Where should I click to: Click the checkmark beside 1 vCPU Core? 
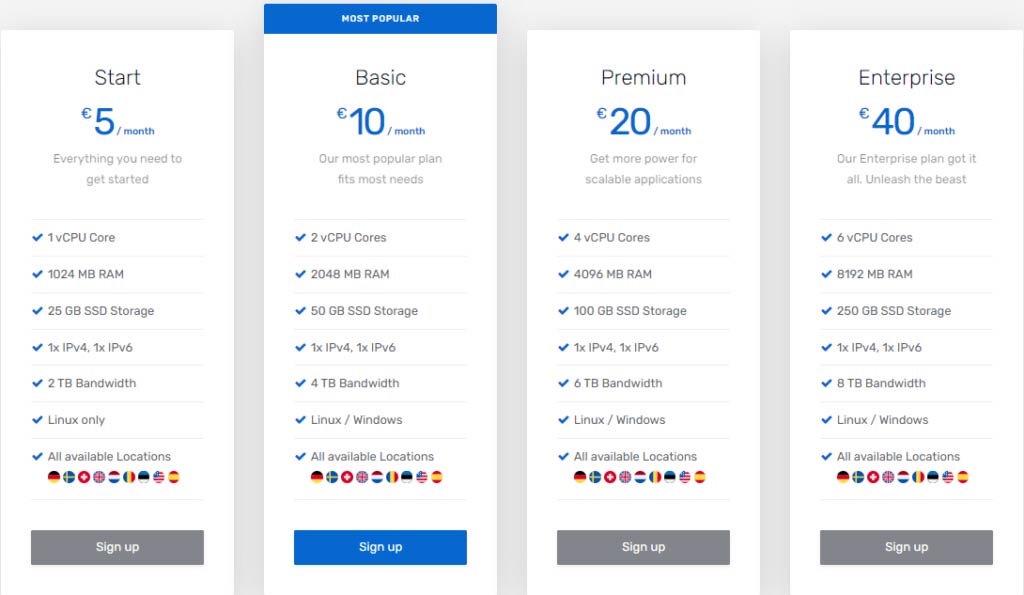coord(37,237)
